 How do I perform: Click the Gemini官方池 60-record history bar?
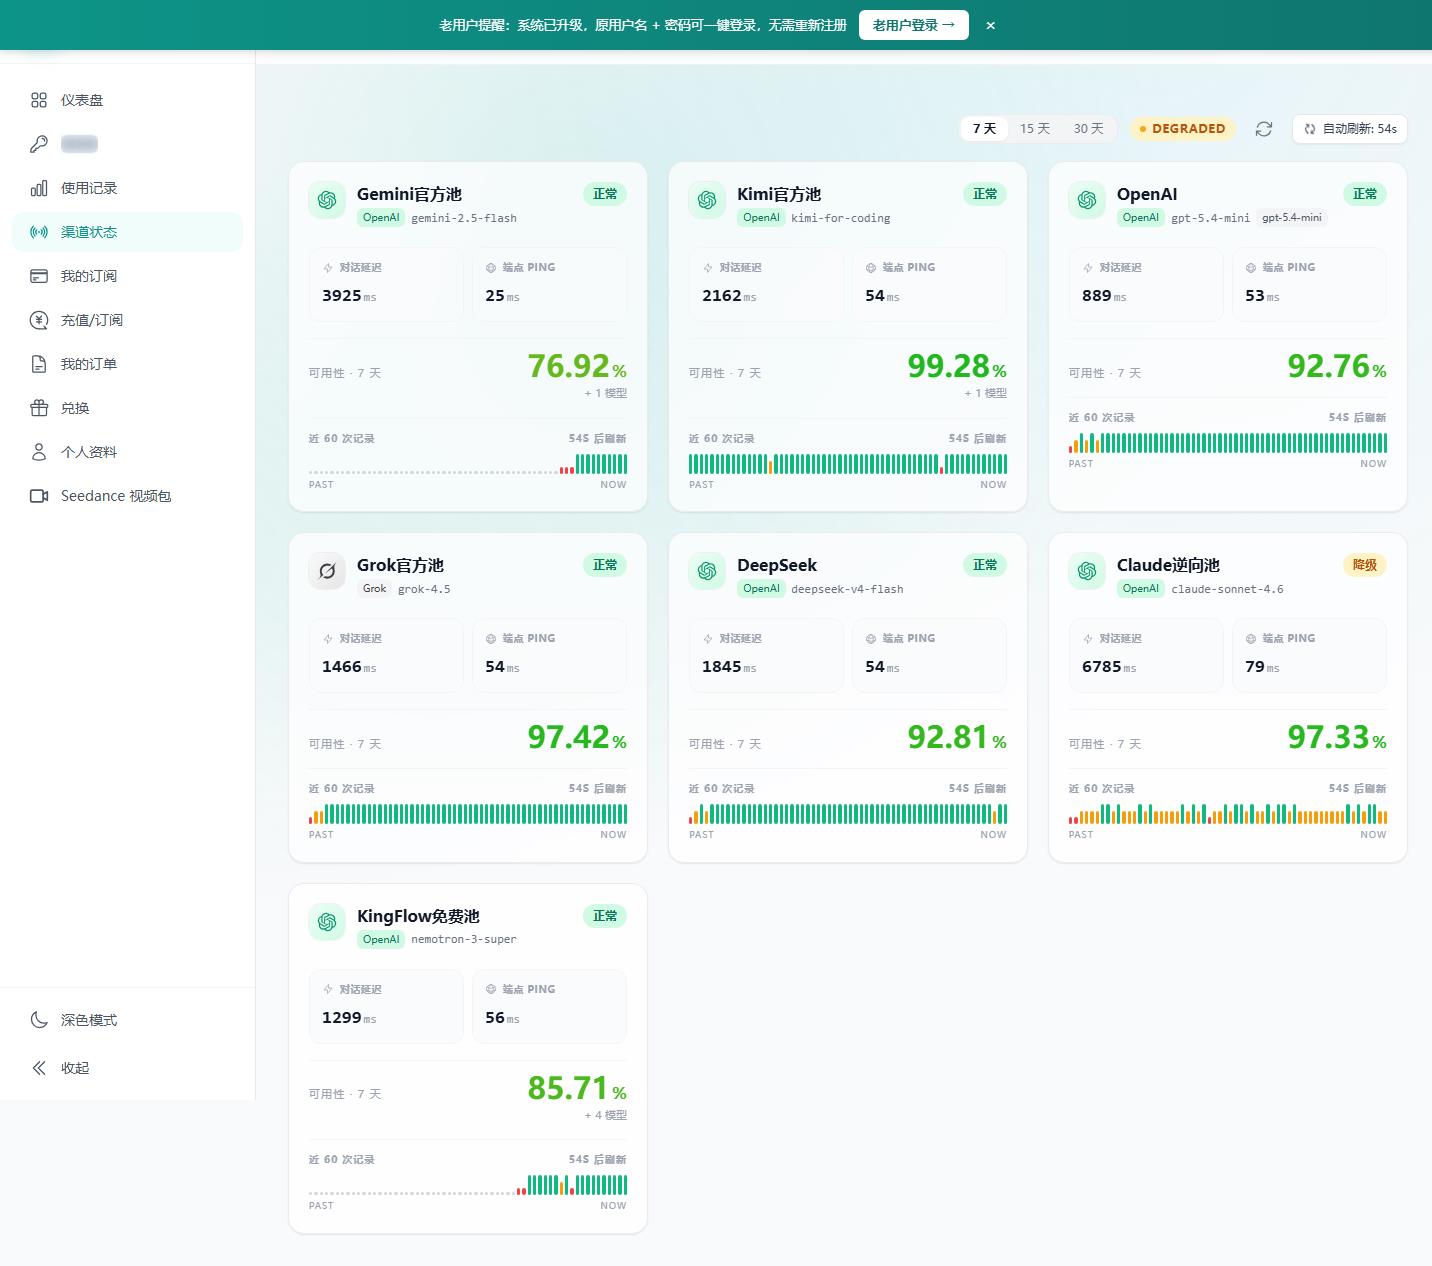coord(468,464)
